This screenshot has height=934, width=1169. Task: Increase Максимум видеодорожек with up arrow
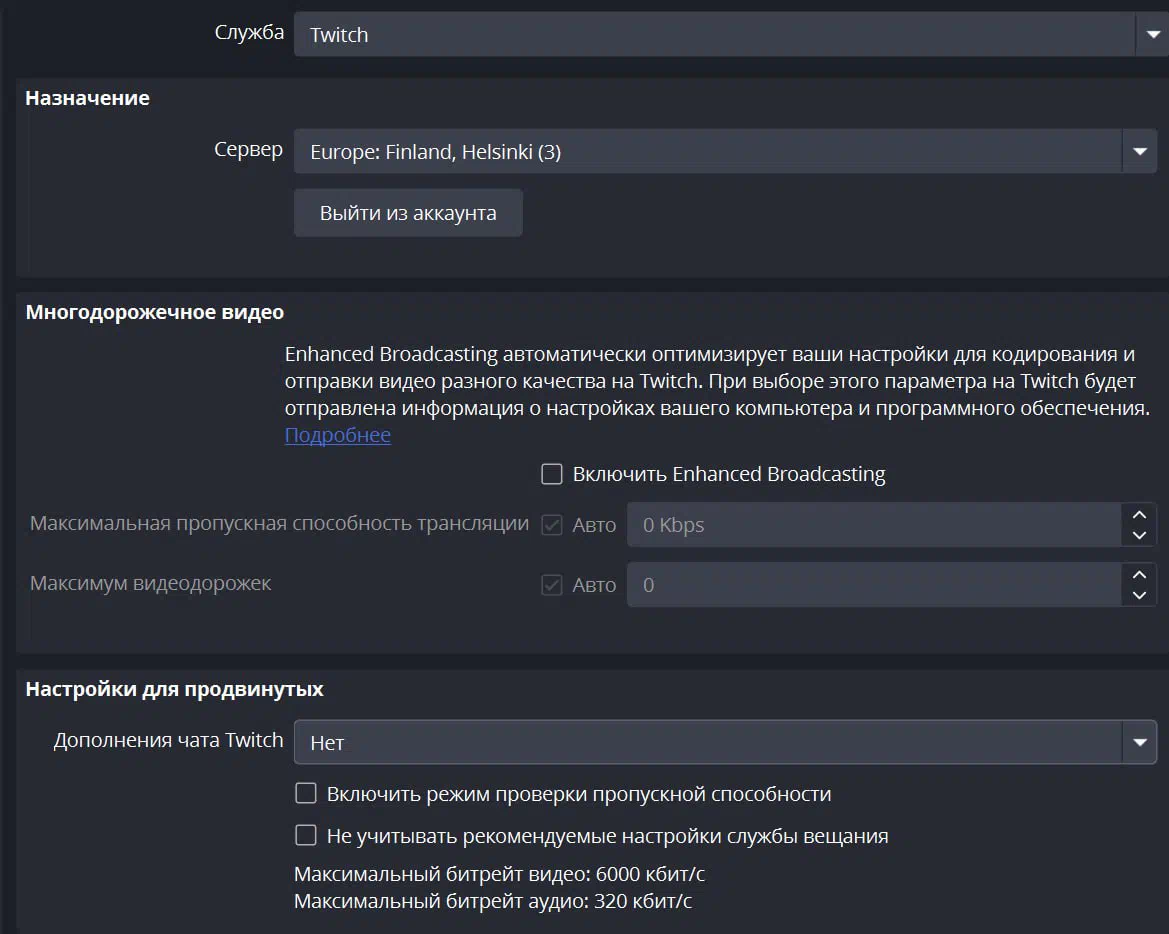tap(1139, 575)
